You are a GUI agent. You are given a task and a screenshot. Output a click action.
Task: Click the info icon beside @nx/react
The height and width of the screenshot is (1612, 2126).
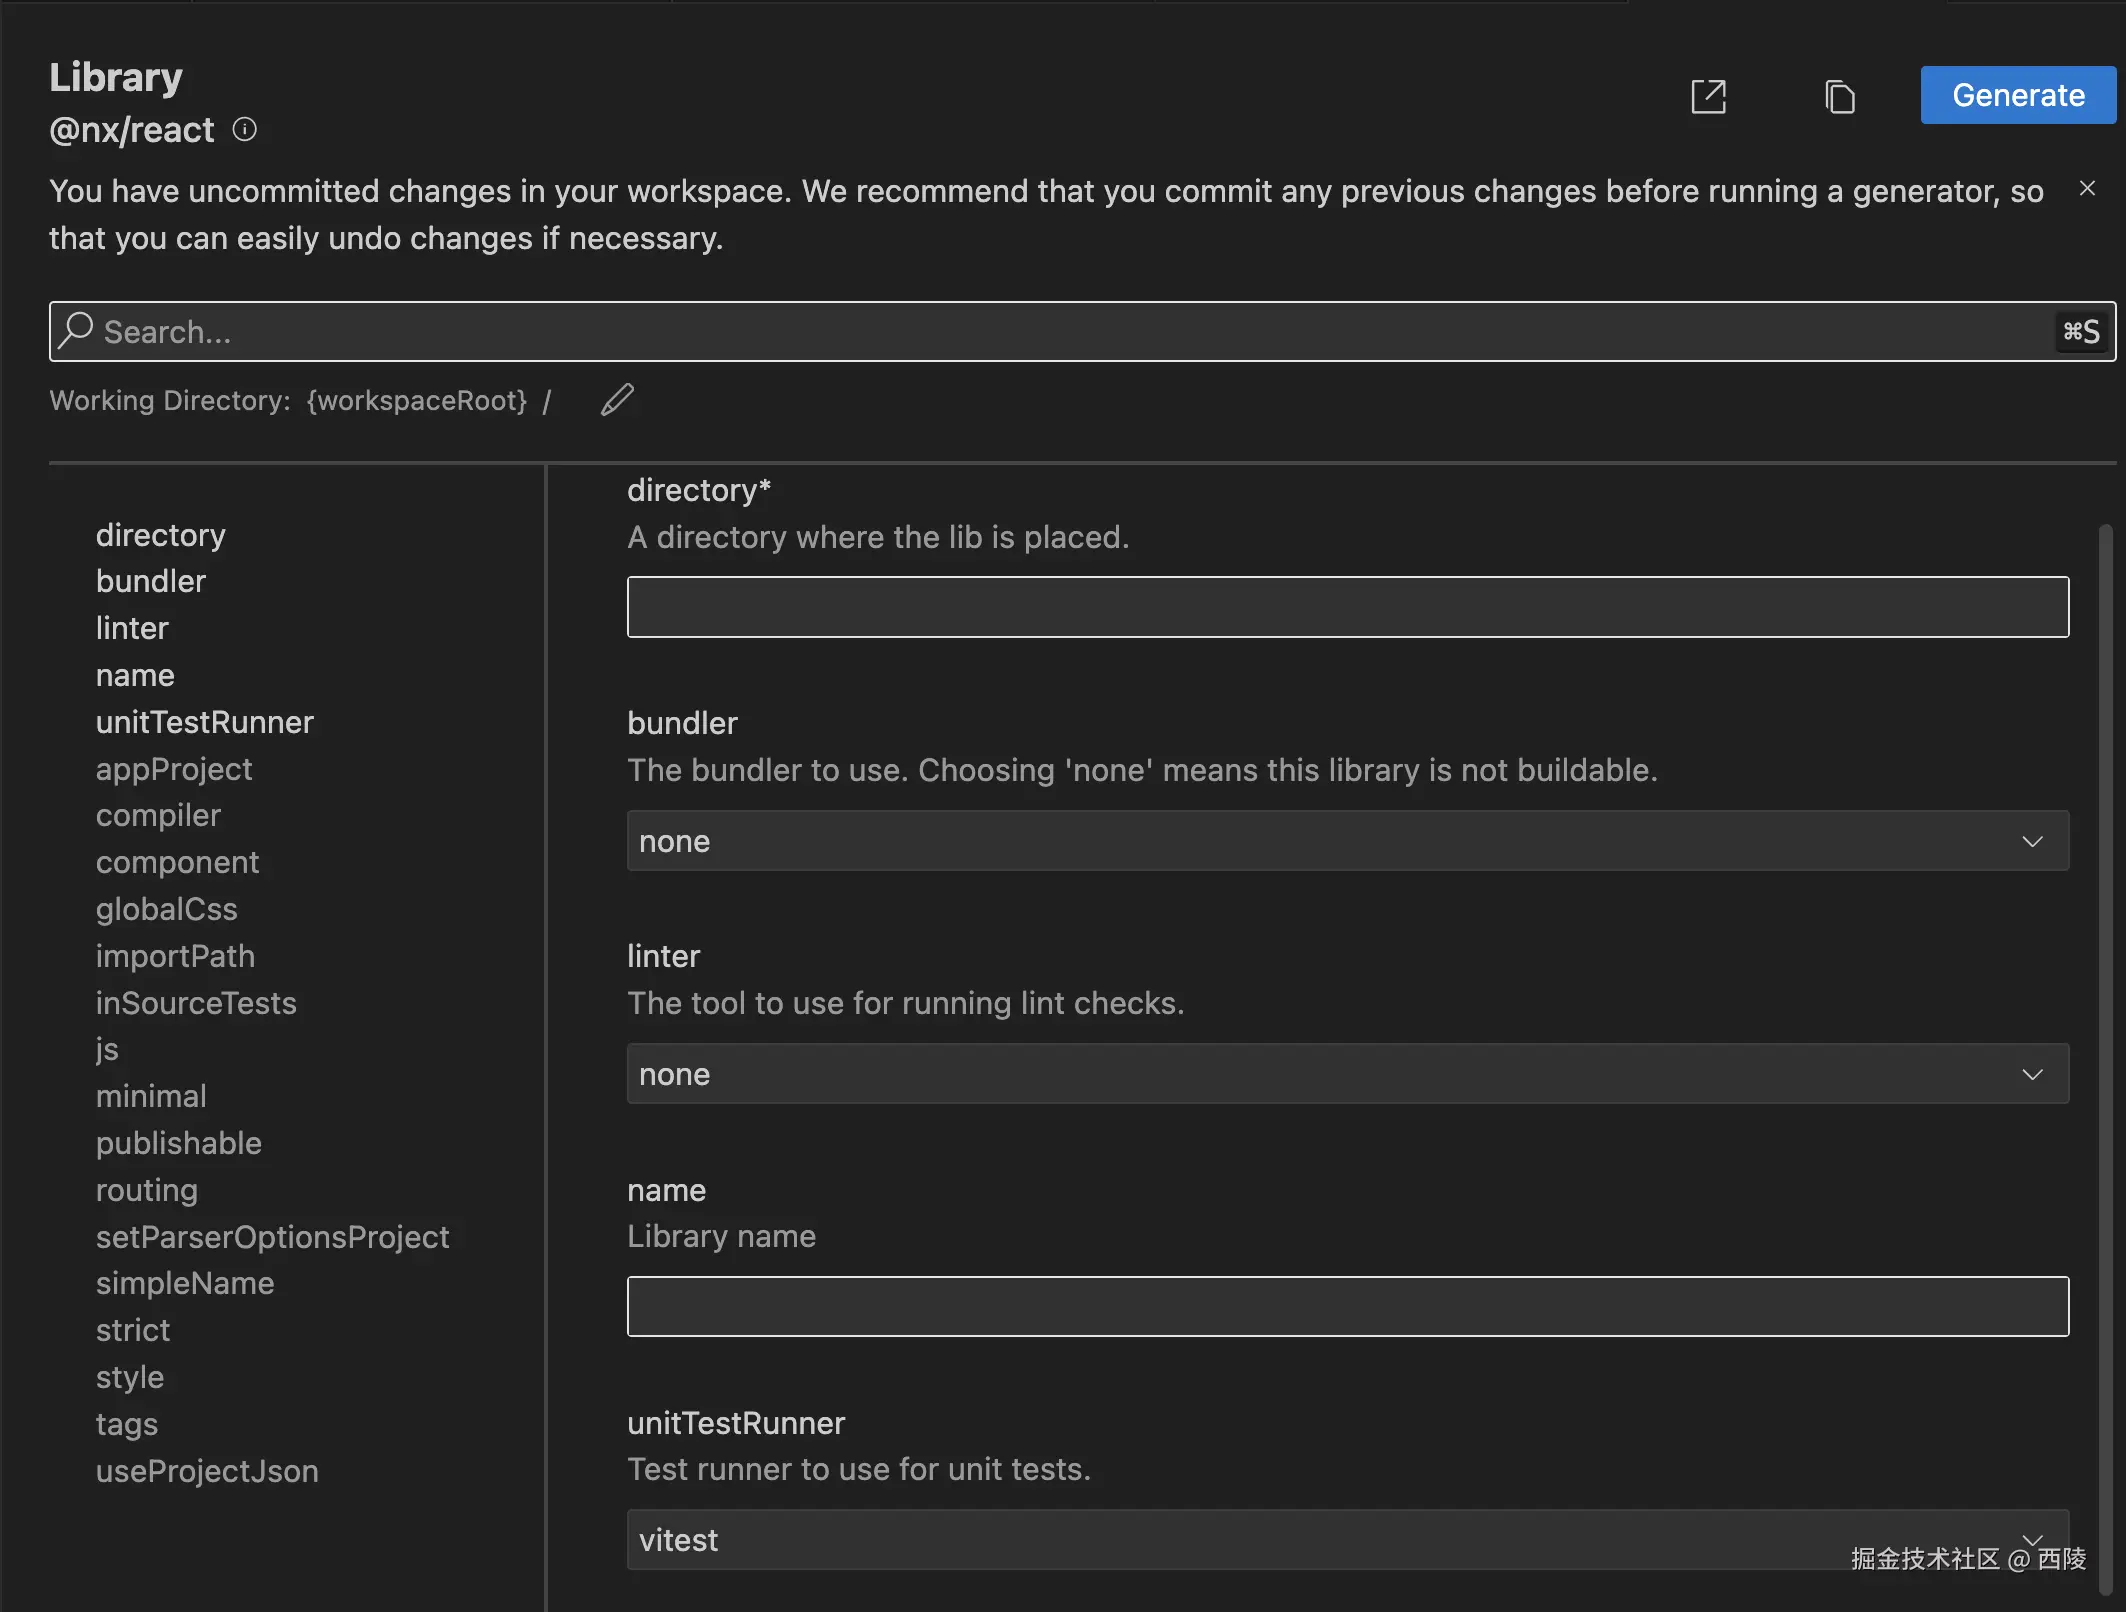[x=245, y=130]
